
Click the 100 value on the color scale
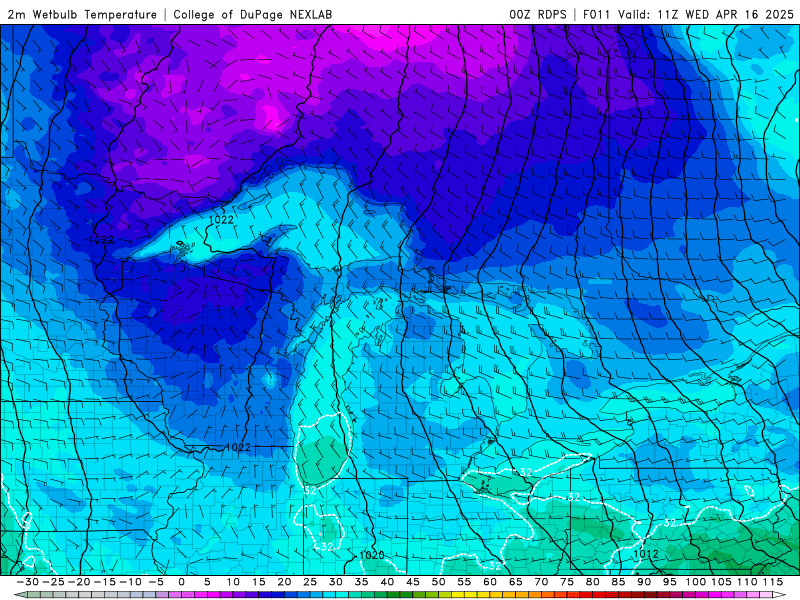695,582
